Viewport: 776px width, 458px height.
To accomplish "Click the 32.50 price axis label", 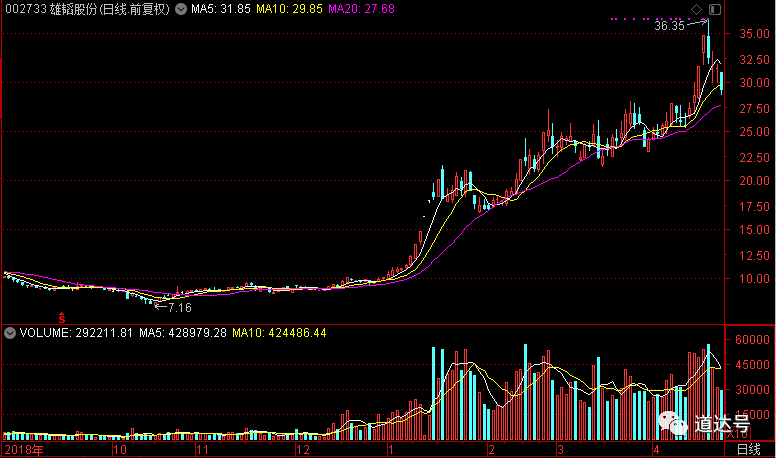I will click(x=754, y=59).
